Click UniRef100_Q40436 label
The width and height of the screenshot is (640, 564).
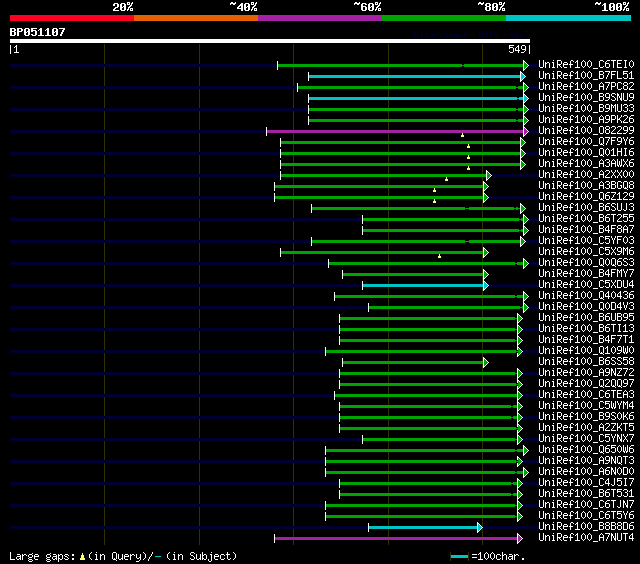(586, 296)
